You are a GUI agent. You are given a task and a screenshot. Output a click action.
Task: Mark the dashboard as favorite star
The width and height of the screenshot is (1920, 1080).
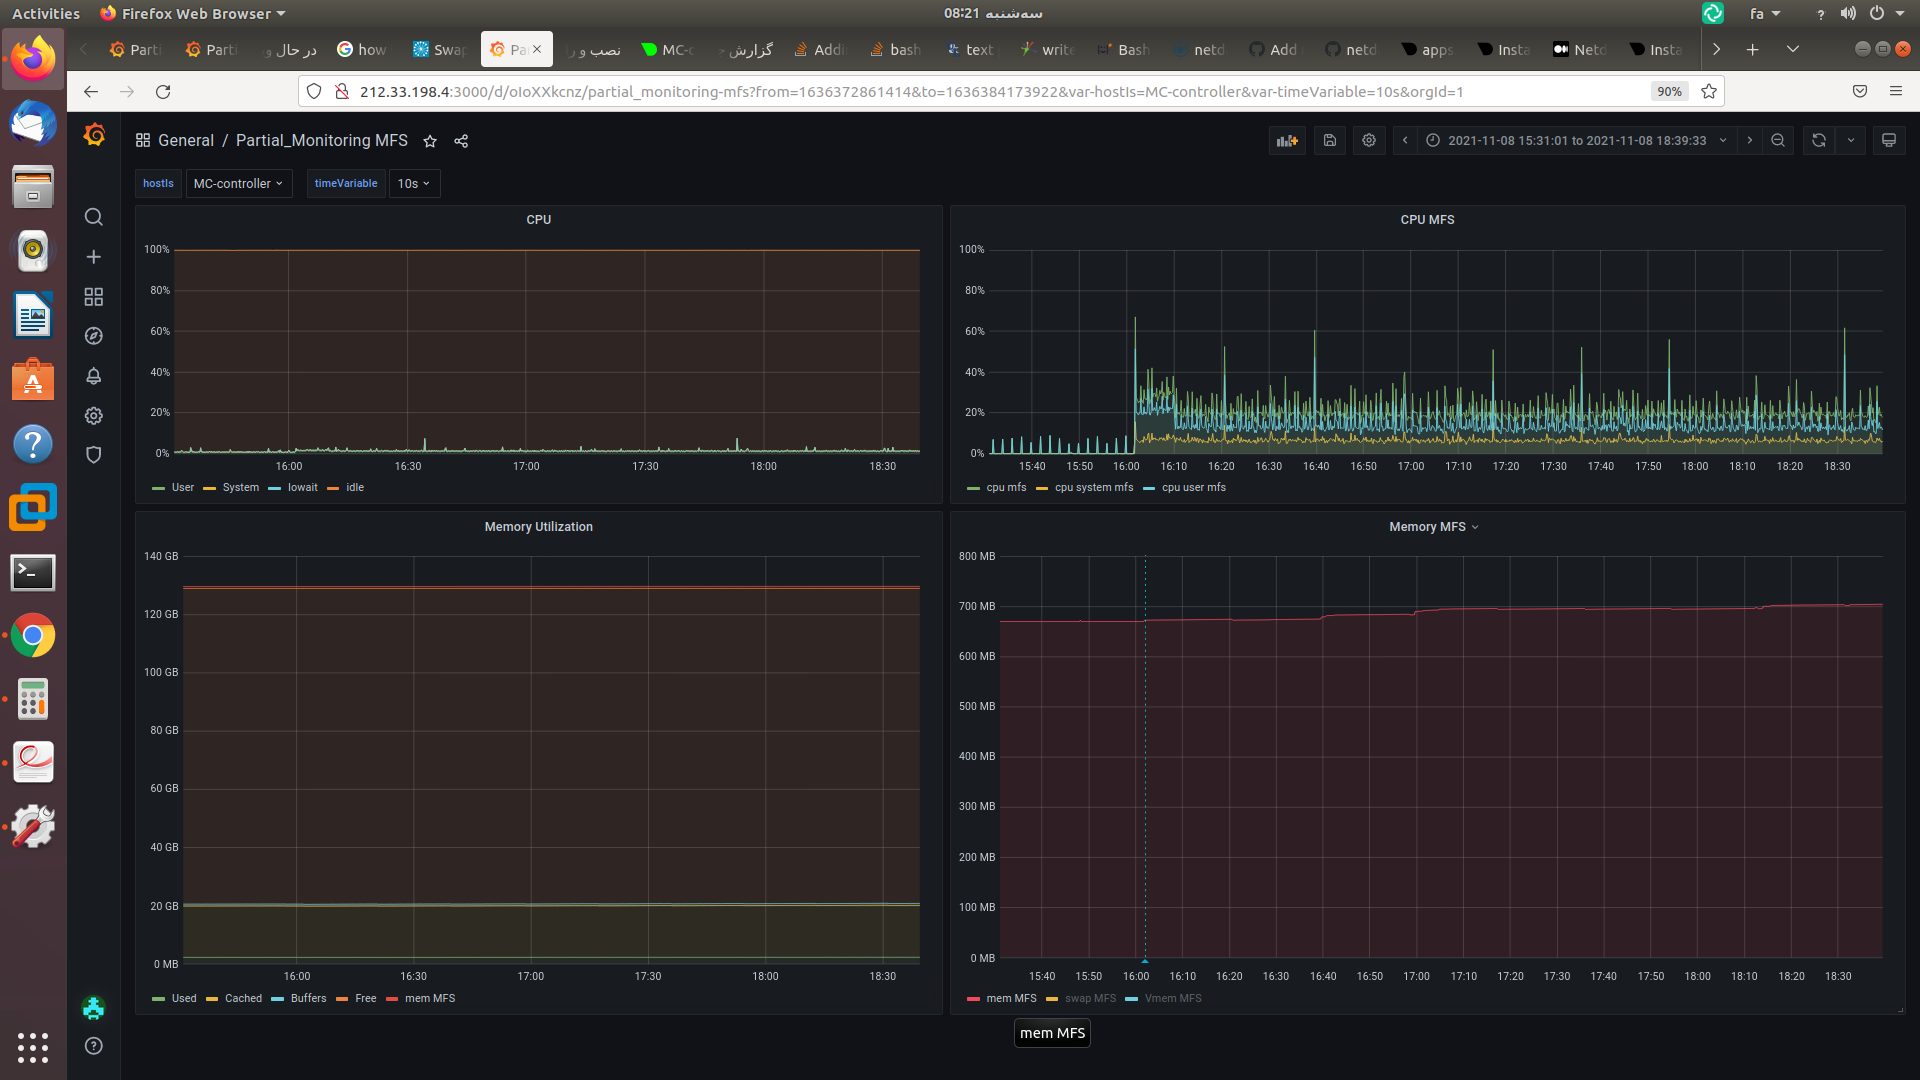[430, 141]
